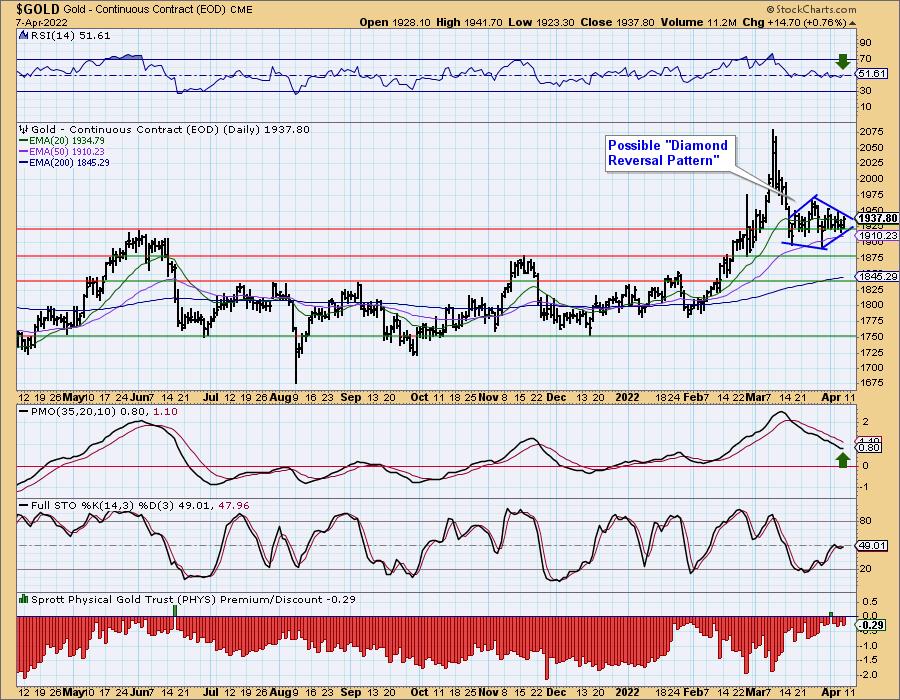Click the Close 1937.80 header value
Viewport: 900px width, 700px height.
click(x=617, y=22)
